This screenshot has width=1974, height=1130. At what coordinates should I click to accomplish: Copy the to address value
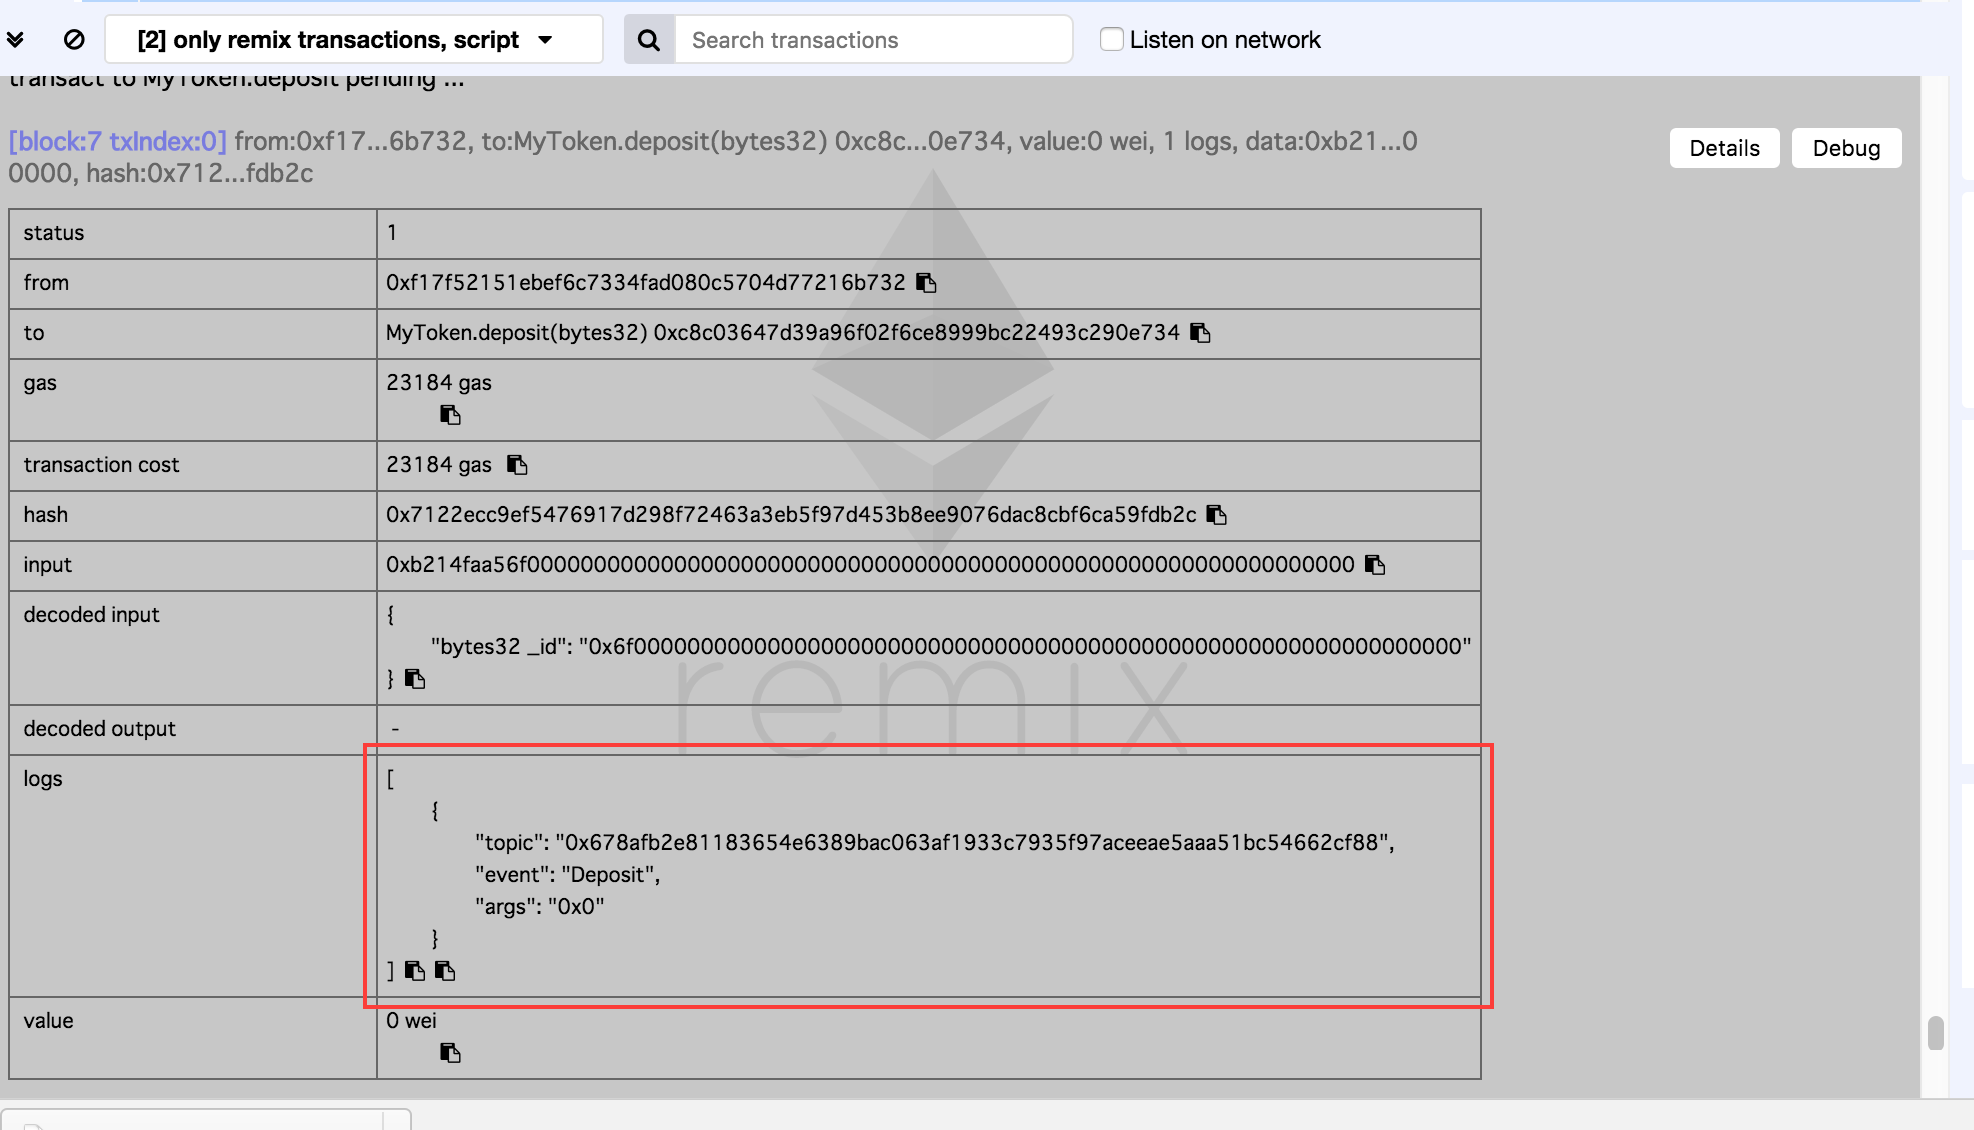(x=1201, y=333)
